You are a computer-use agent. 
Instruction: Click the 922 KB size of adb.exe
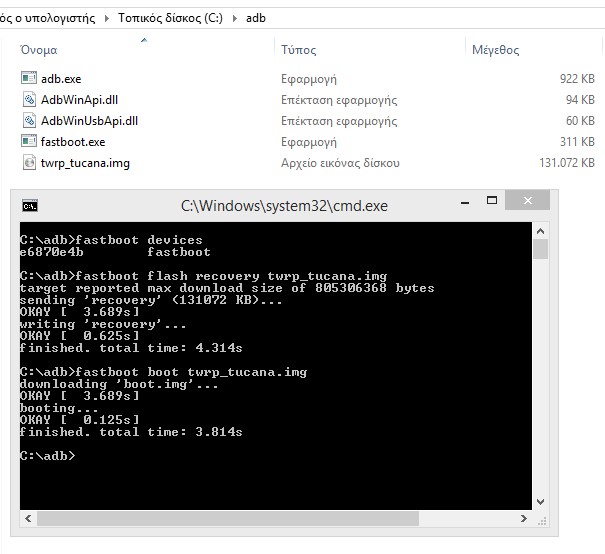click(x=577, y=79)
